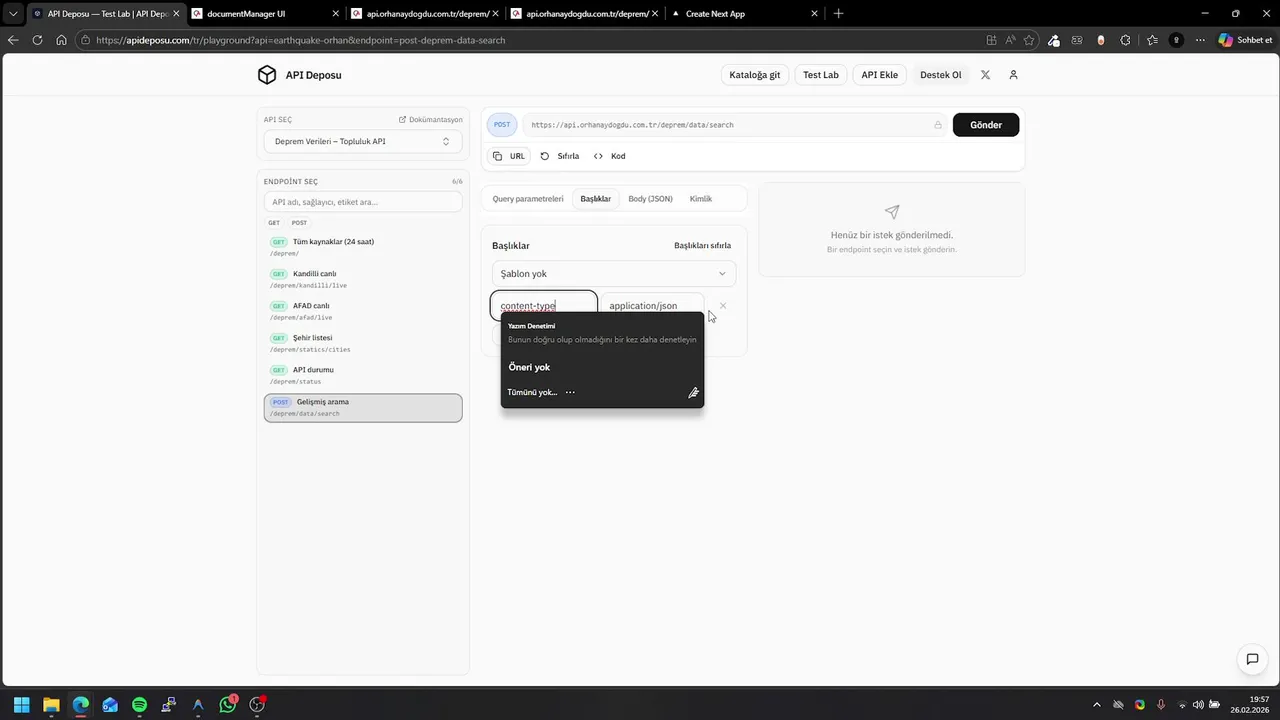Open the user profile icon
1280x720 pixels.
[1013, 75]
